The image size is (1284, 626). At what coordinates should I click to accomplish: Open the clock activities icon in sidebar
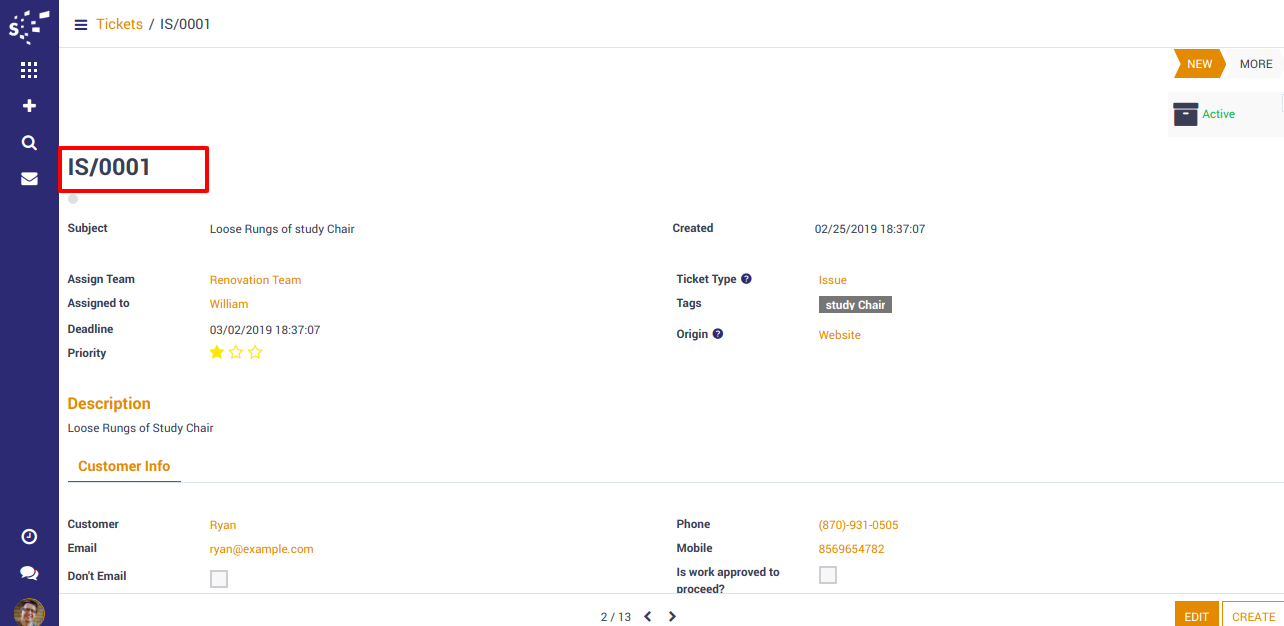(x=29, y=537)
